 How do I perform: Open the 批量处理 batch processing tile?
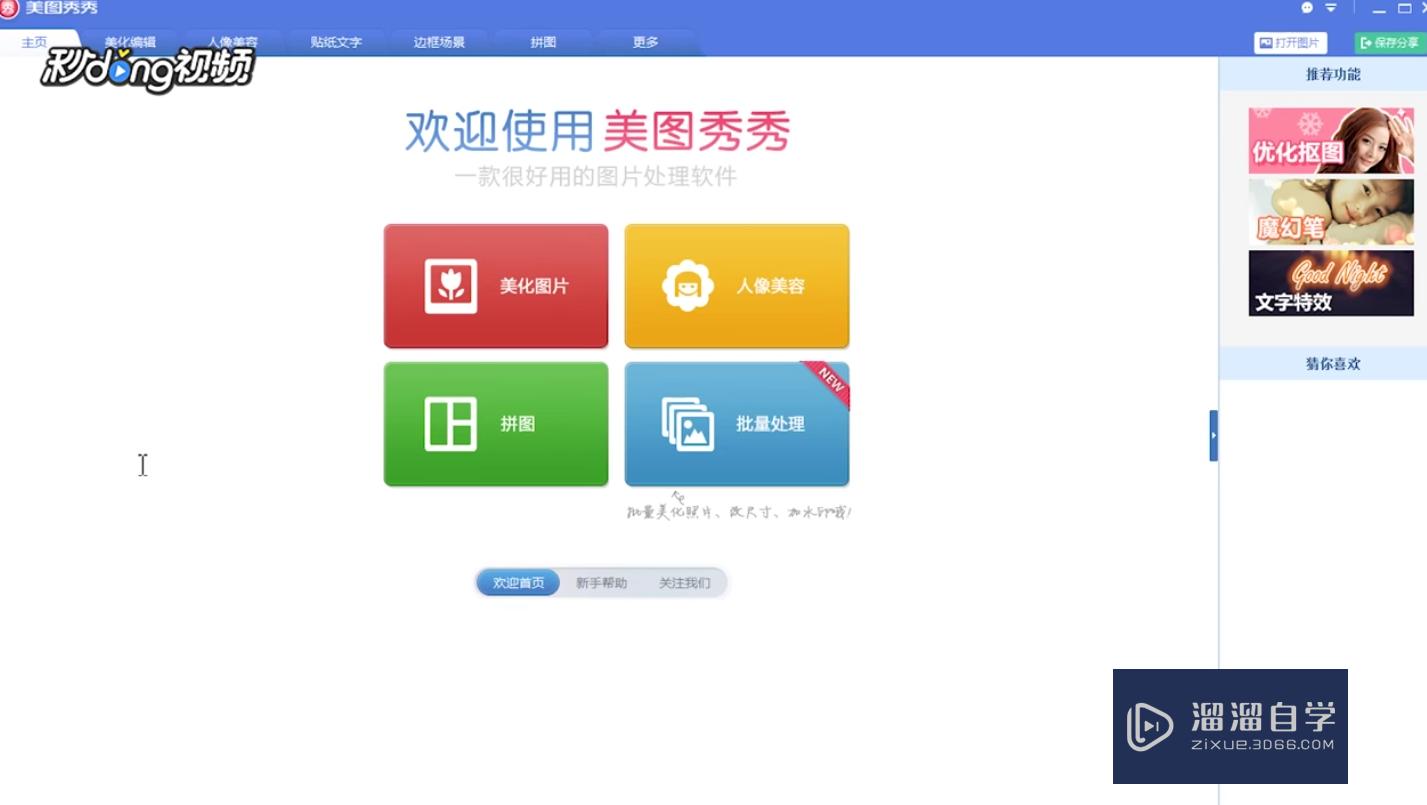coord(737,424)
